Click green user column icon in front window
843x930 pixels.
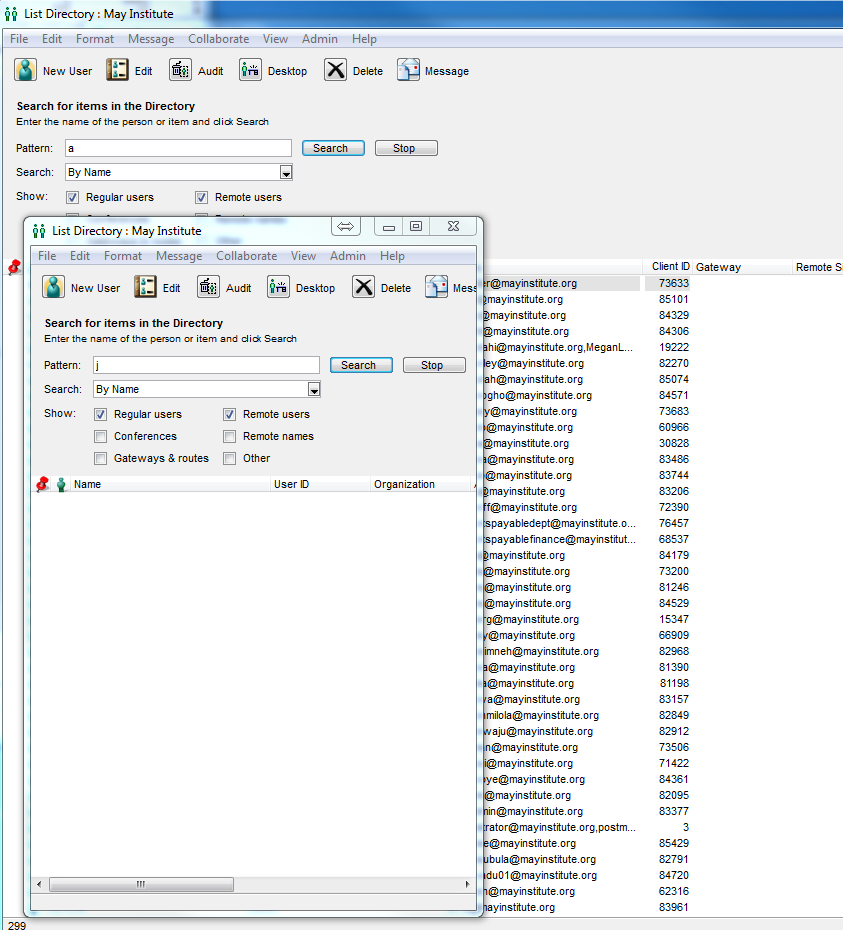coord(61,485)
